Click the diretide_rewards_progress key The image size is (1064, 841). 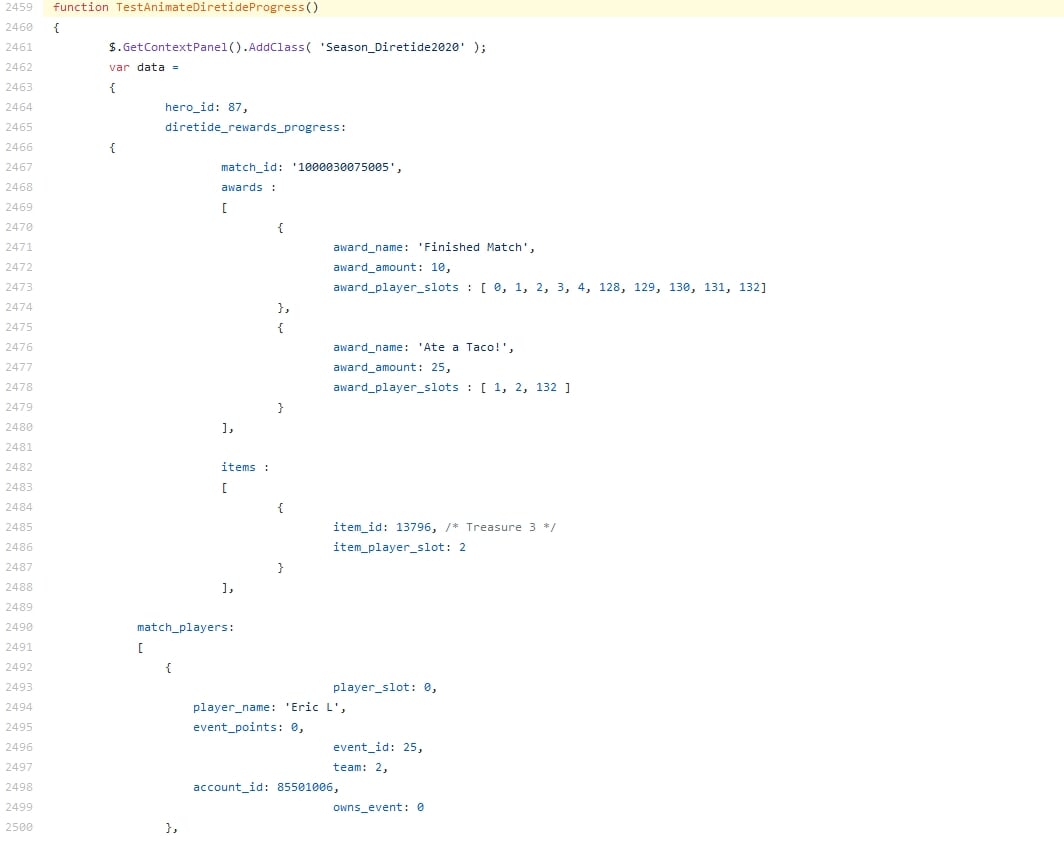[x=254, y=127]
